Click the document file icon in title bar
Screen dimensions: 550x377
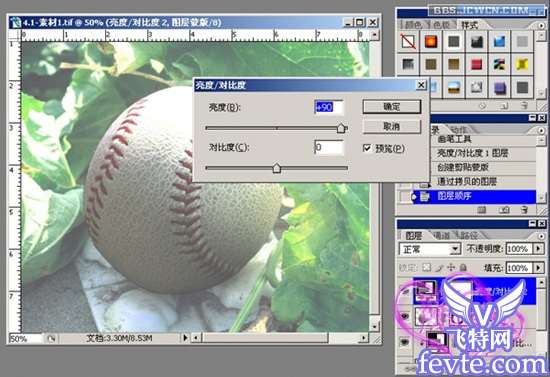[16, 23]
